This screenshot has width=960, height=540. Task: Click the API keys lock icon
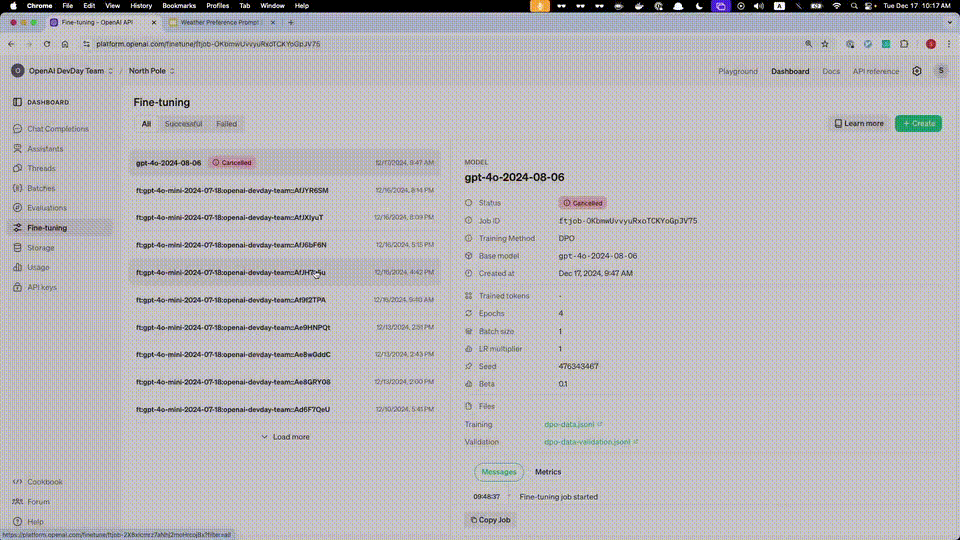[17, 287]
